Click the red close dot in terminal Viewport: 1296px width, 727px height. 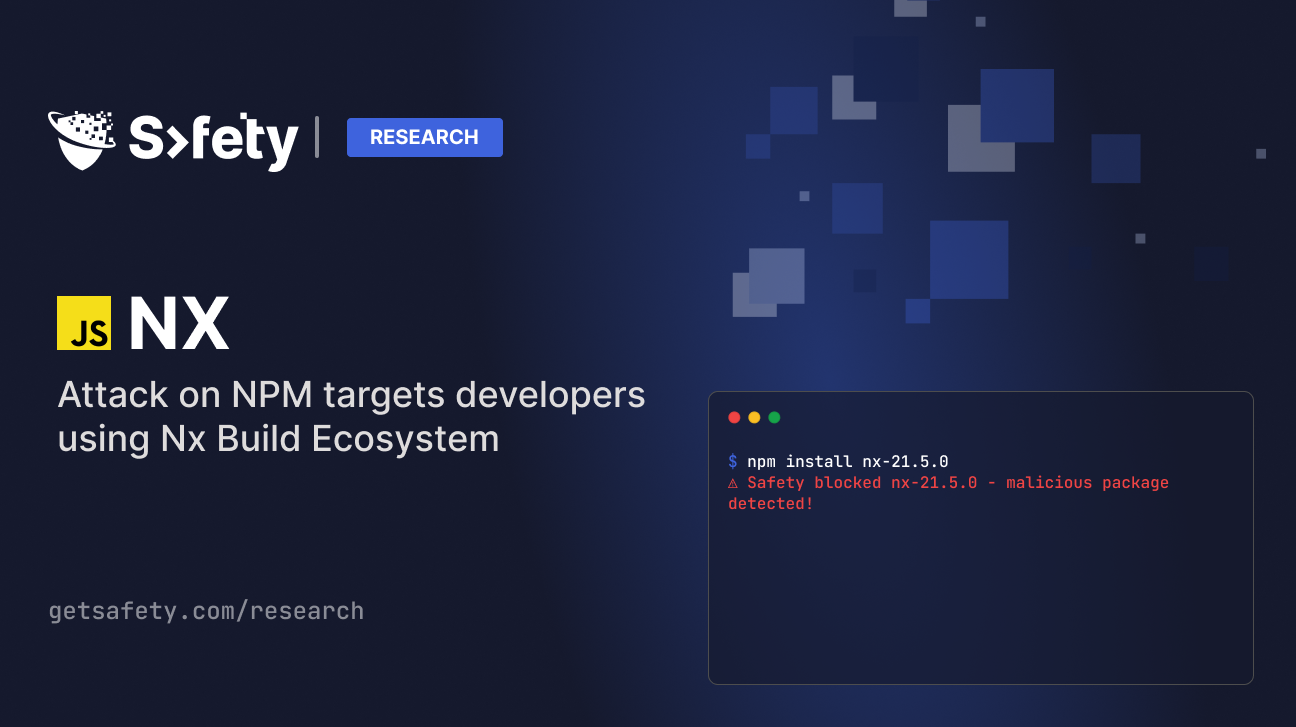(x=734, y=417)
